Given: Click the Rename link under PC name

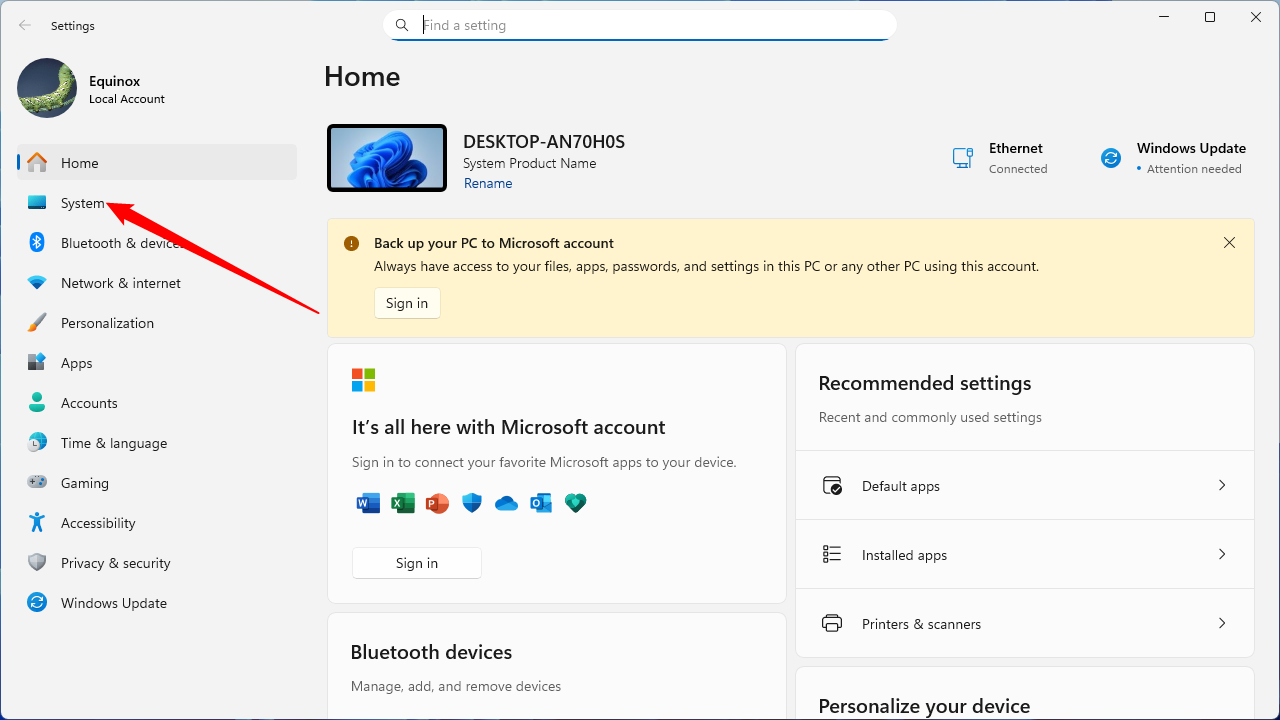Looking at the screenshot, I should [488, 184].
